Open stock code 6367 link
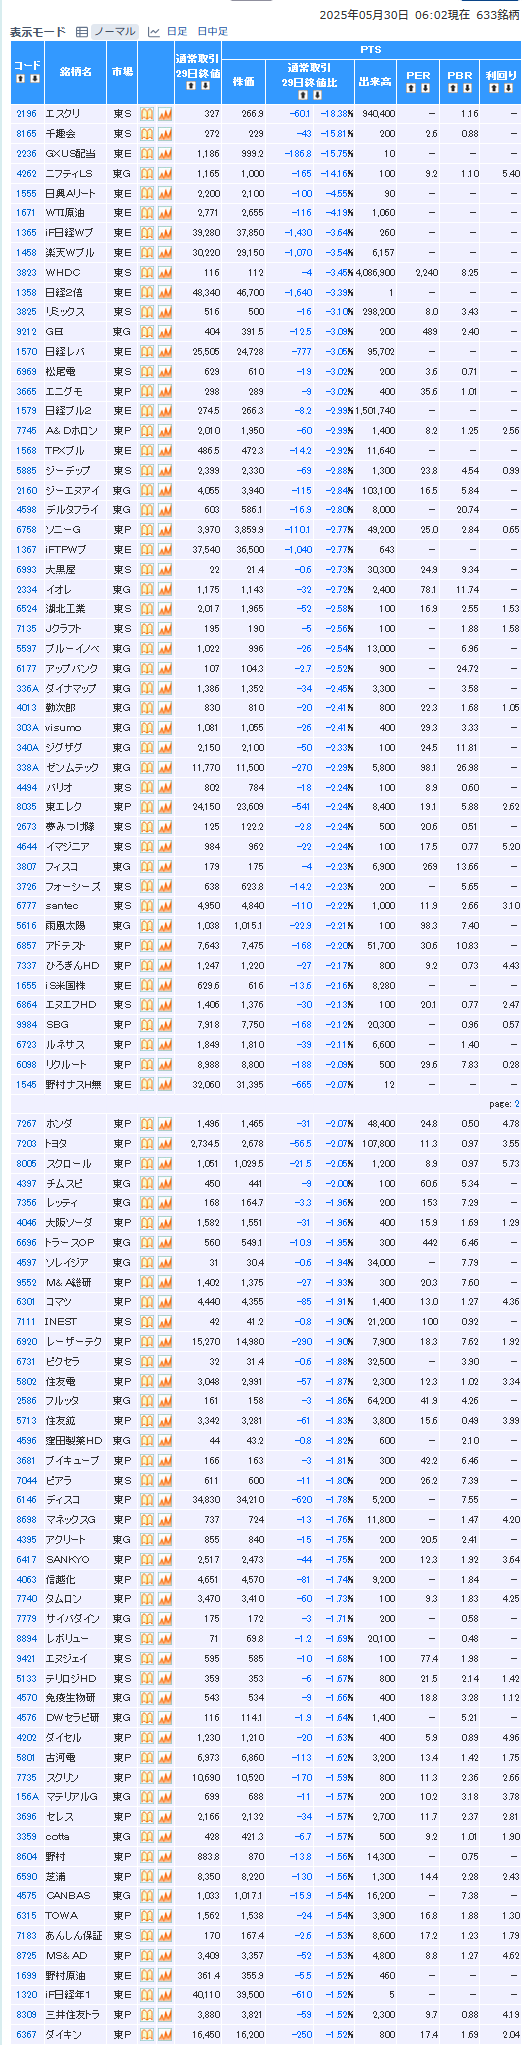531x2045 pixels. click(x=27, y=2034)
